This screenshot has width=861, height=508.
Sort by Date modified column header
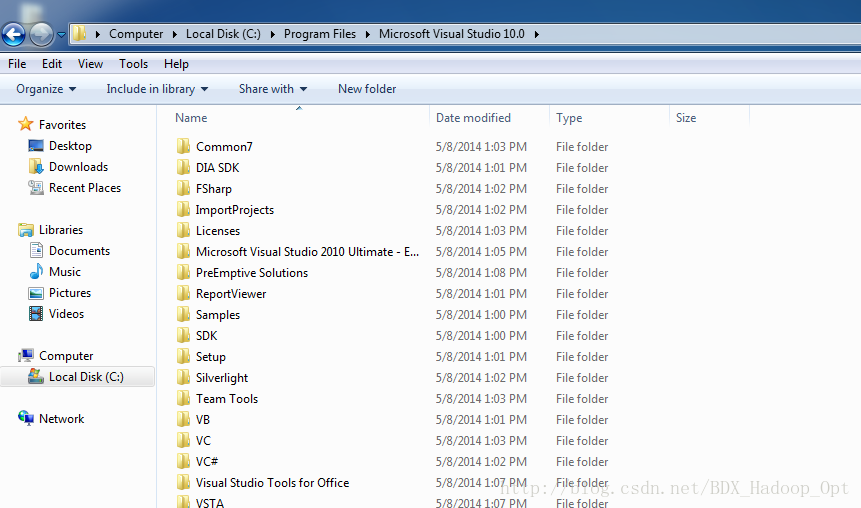point(473,118)
